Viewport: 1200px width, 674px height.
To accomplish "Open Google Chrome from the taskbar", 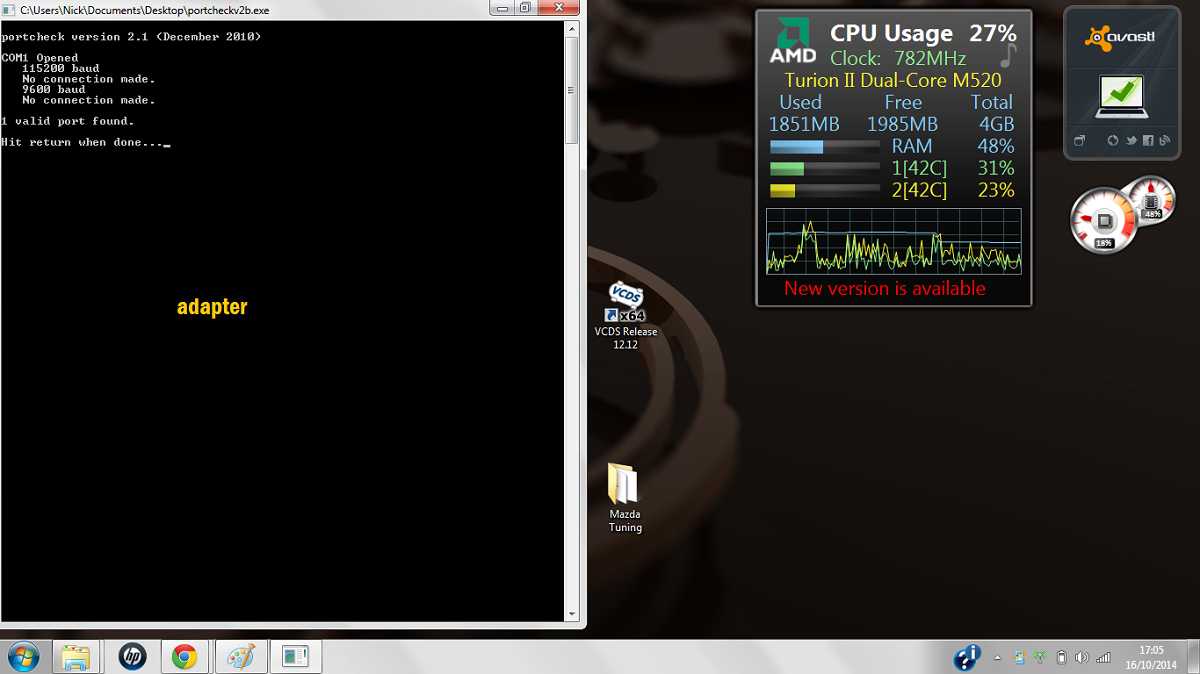I will pyautogui.click(x=184, y=657).
